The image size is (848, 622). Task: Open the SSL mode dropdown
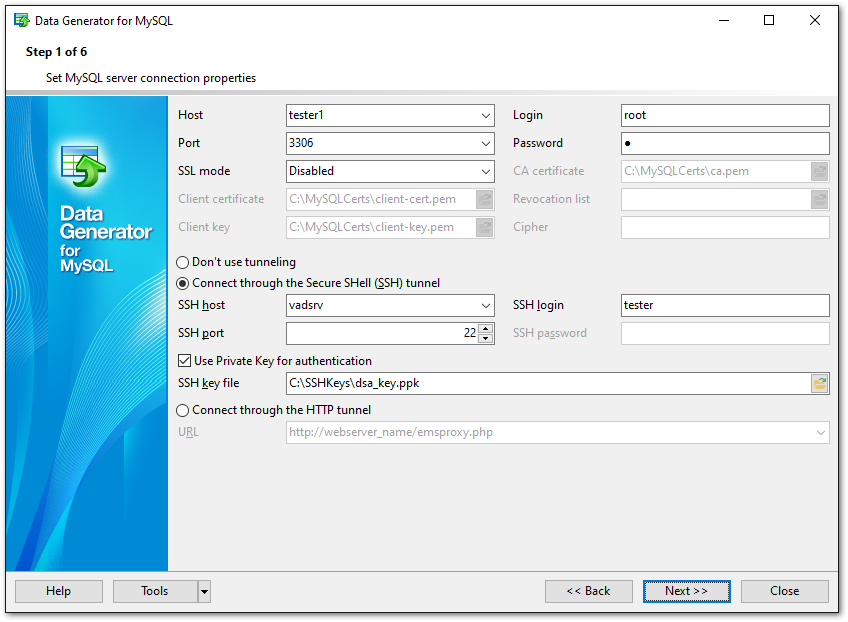(486, 172)
